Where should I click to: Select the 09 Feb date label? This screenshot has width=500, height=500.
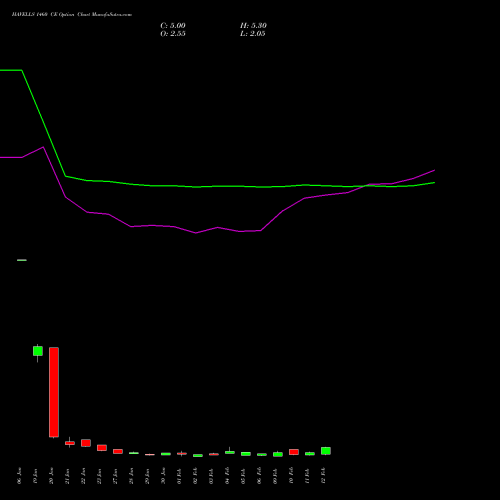tap(275, 476)
